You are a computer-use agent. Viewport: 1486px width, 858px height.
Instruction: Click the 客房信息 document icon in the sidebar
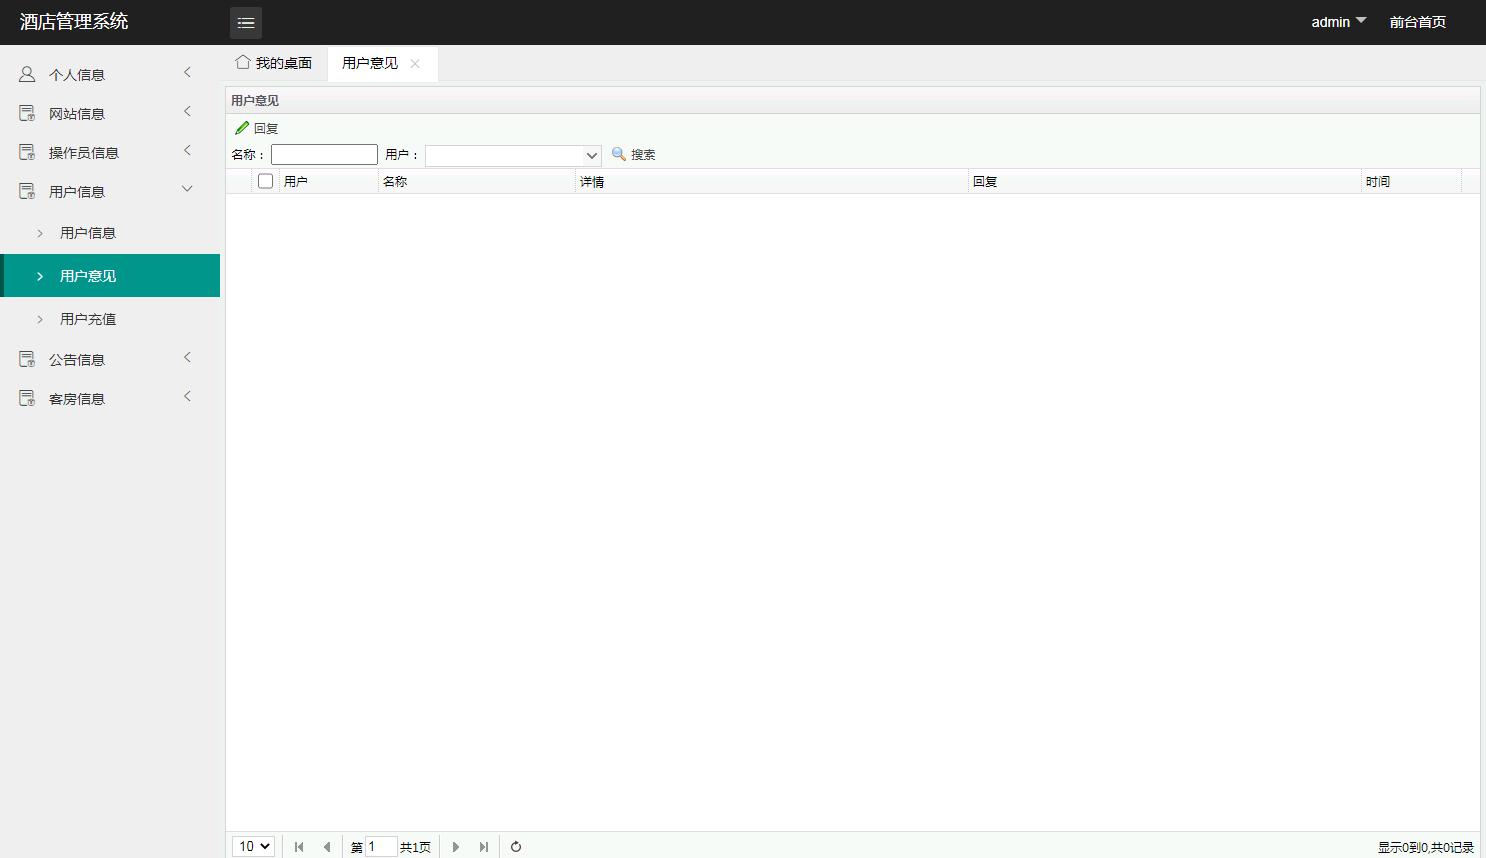click(27, 398)
